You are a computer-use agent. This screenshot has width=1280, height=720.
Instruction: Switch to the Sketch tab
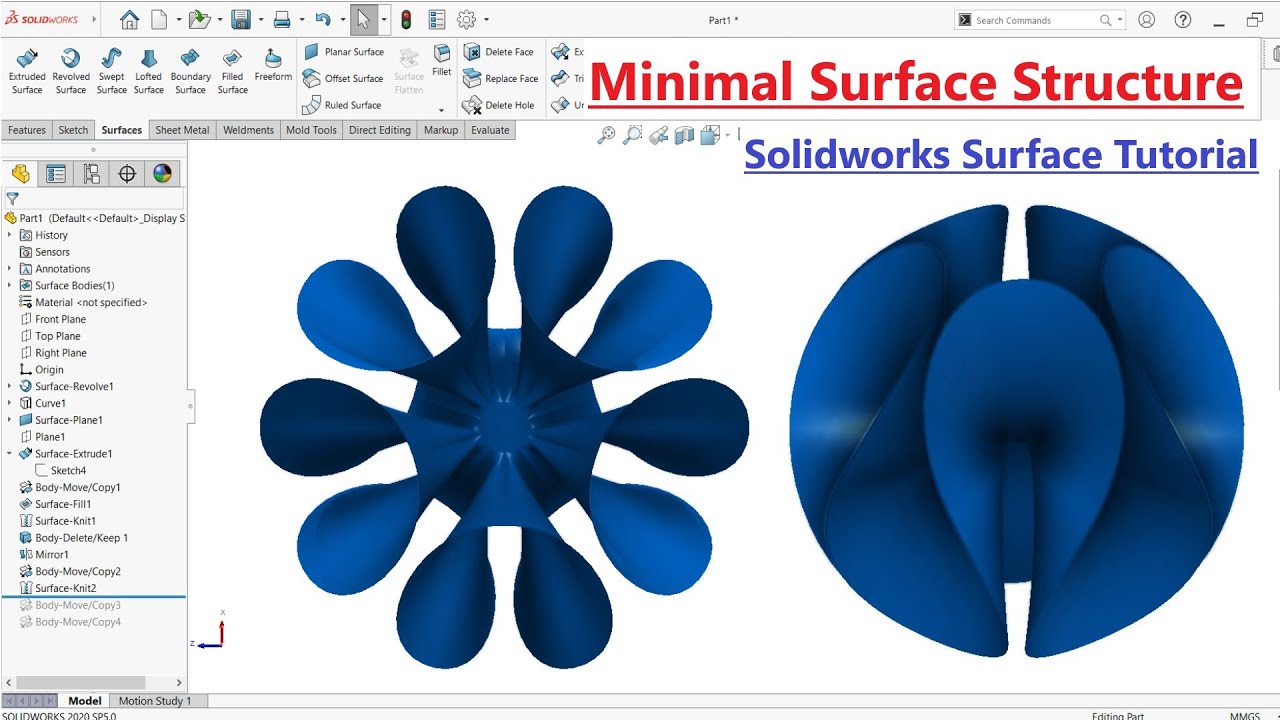coord(73,130)
